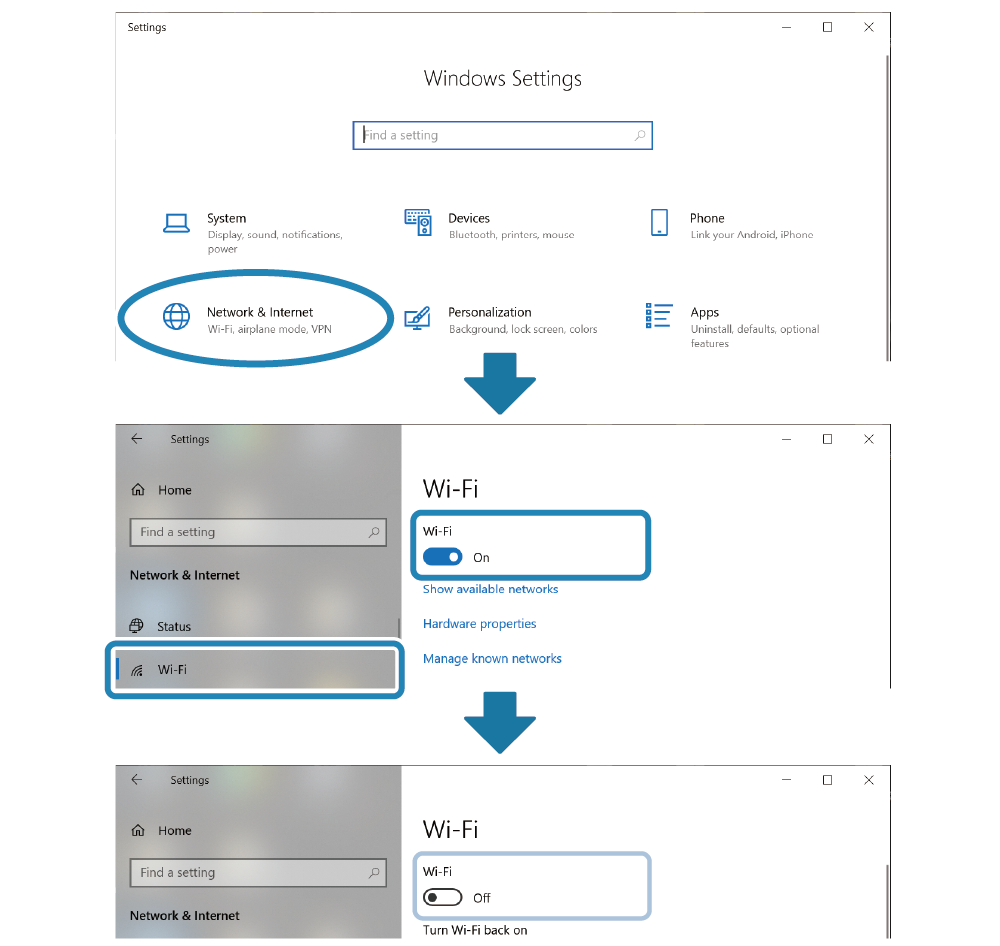Image resolution: width=1000 pixels, height=946 pixels.
Task: Open Devices settings via keyboard icon
Action: 417,222
